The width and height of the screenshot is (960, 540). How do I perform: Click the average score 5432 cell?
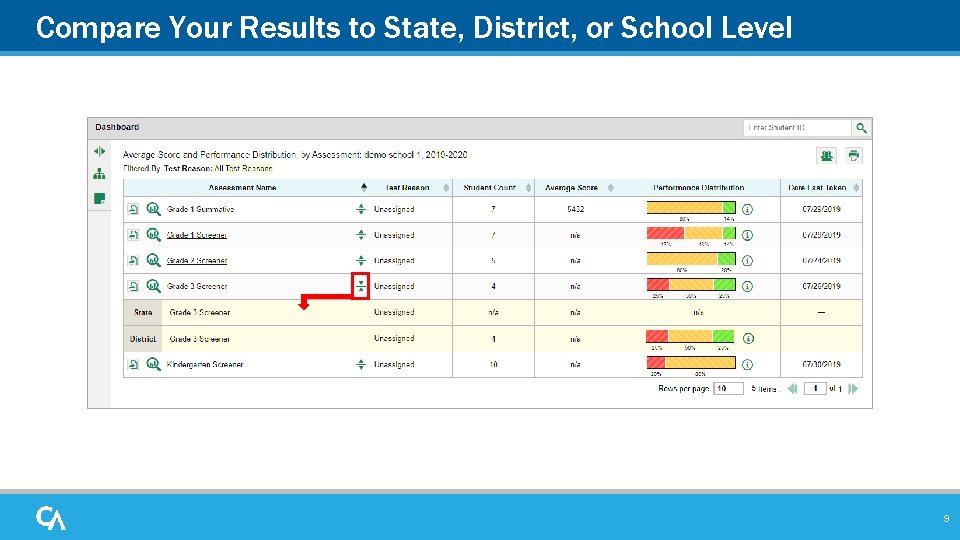(576, 209)
